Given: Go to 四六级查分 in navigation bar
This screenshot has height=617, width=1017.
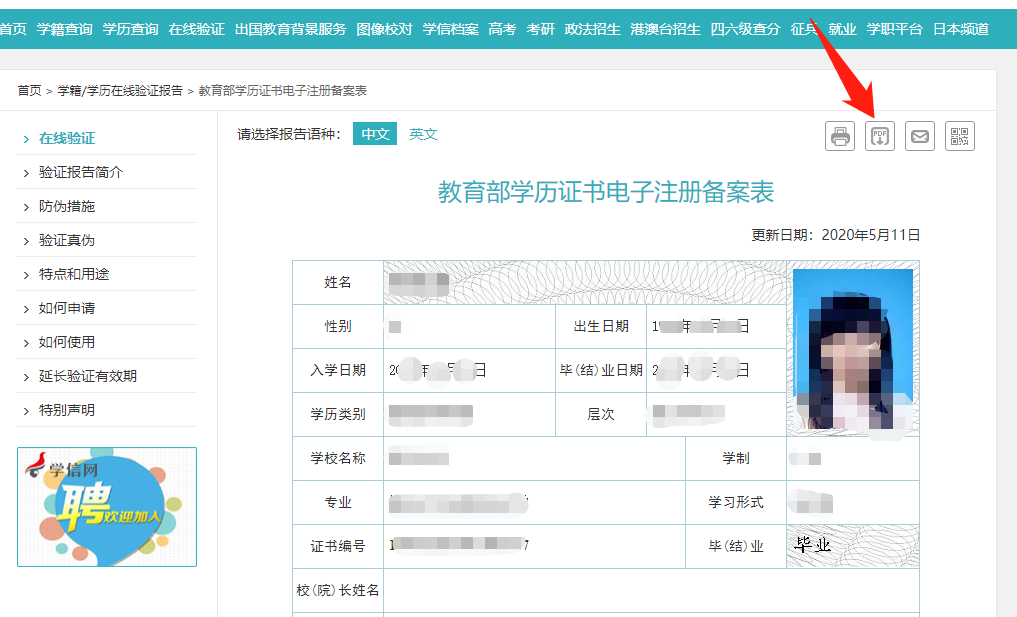Looking at the screenshot, I should (745, 29).
